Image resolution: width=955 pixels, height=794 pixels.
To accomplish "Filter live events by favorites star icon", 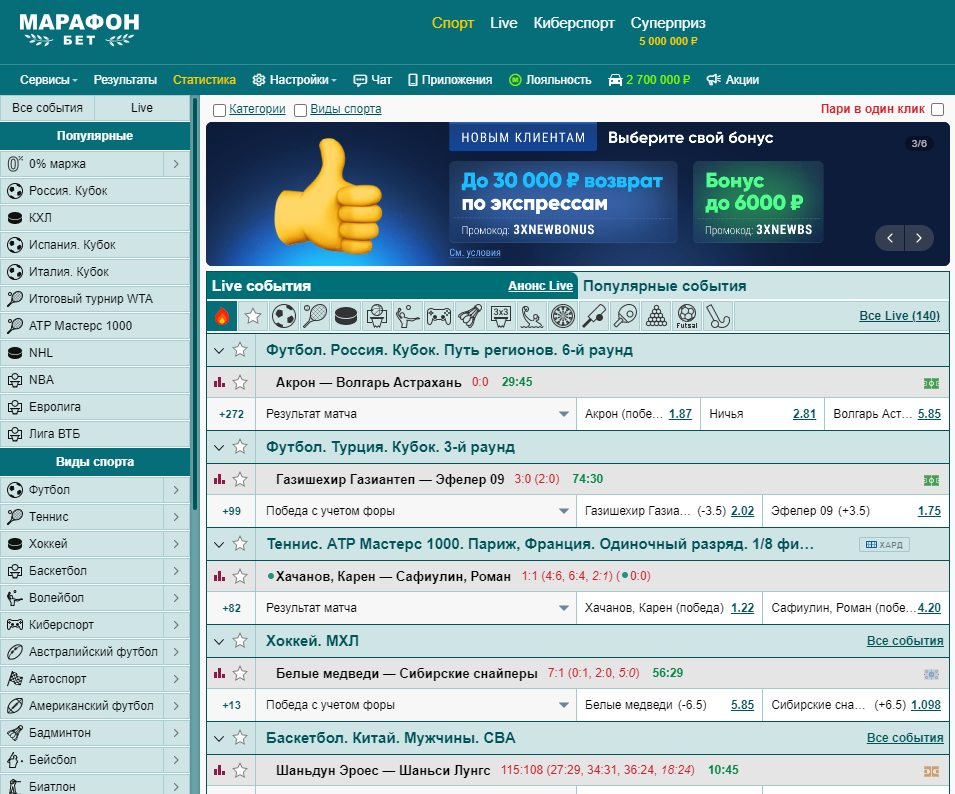I will pos(253,316).
